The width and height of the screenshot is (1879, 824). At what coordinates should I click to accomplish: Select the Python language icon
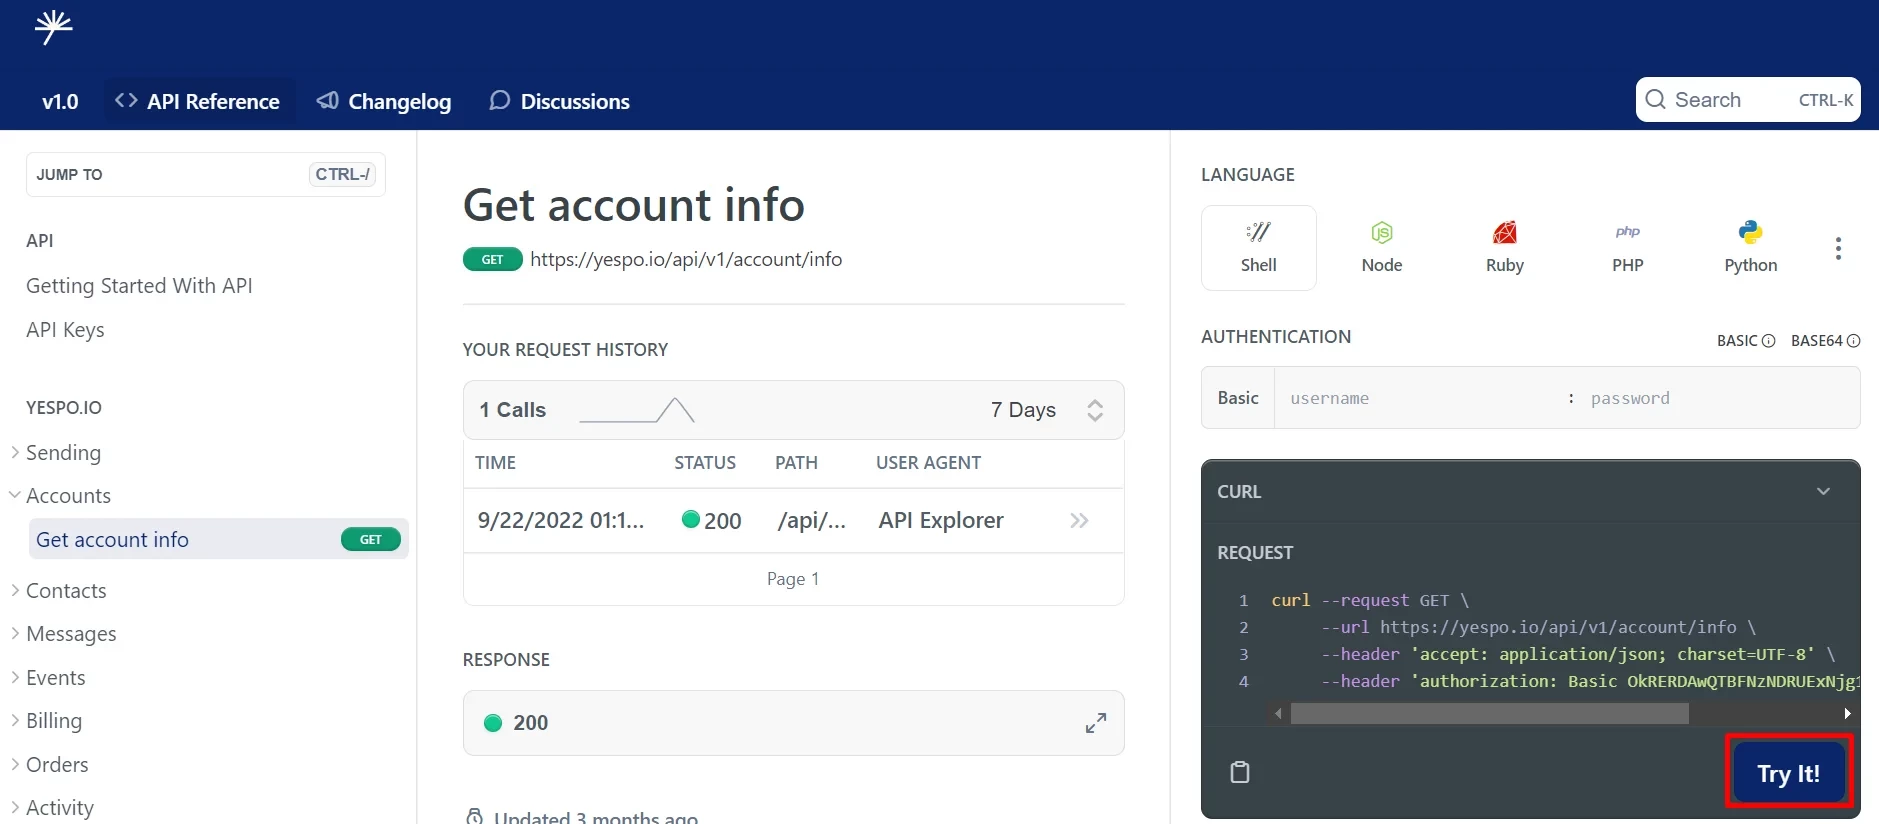pos(1750,233)
